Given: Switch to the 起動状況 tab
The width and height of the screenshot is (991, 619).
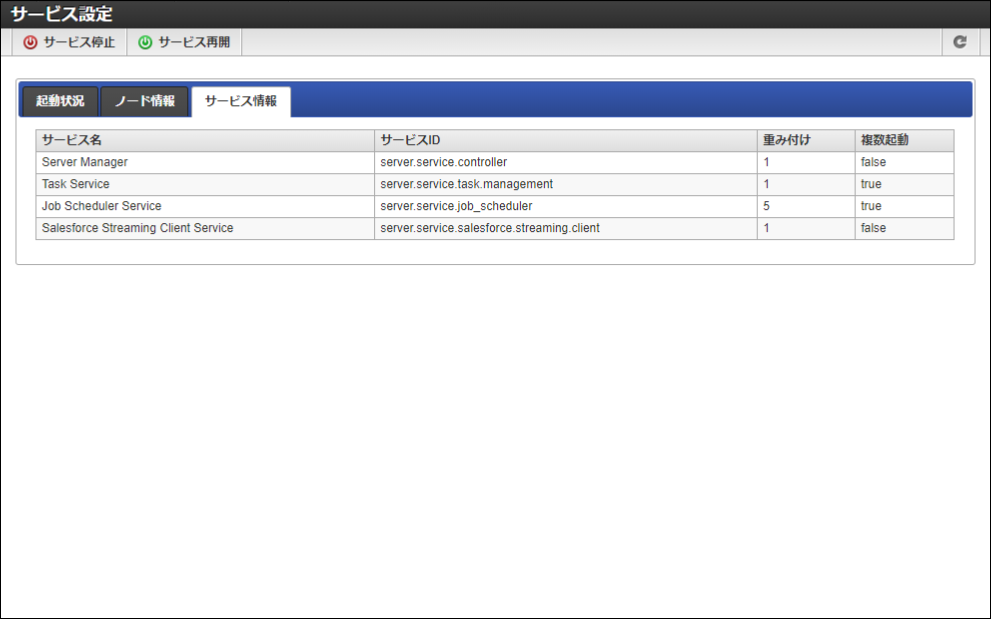Looking at the screenshot, I should [60, 101].
